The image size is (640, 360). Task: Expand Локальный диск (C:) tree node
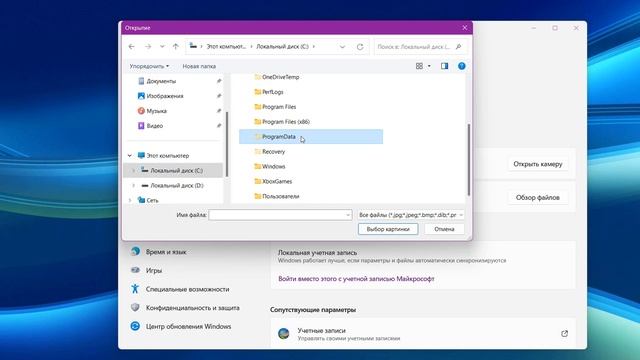click(133, 171)
